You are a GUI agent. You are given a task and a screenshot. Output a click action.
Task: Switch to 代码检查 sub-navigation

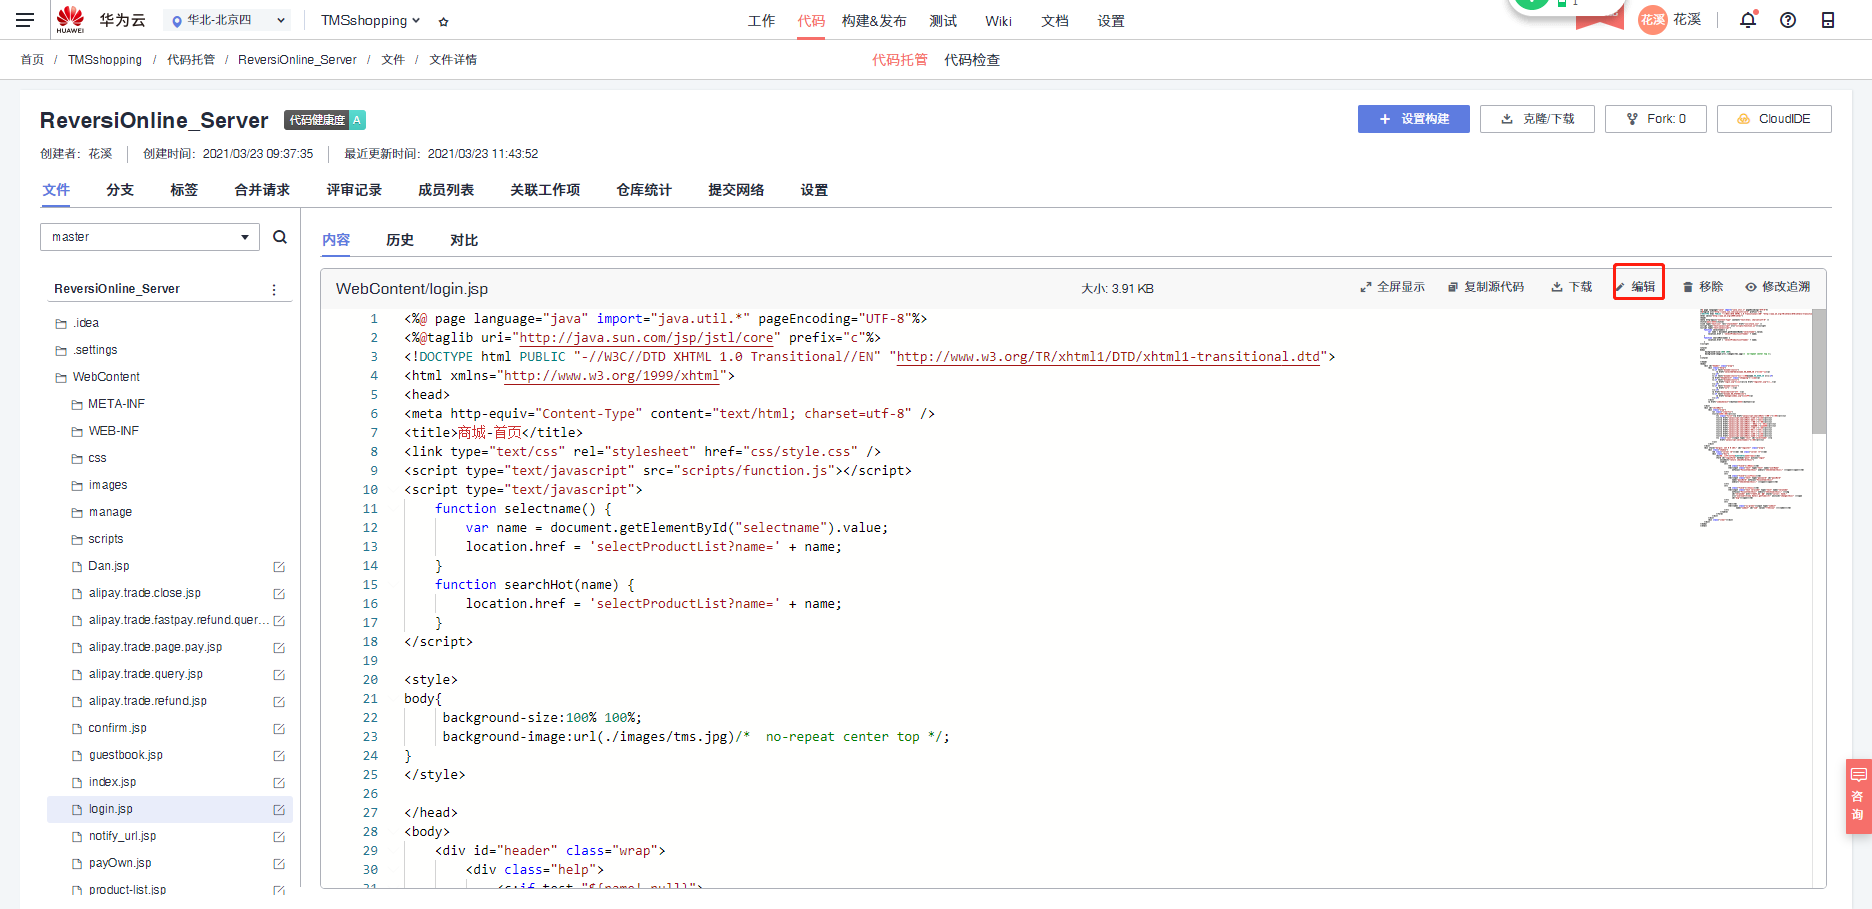[972, 60]
